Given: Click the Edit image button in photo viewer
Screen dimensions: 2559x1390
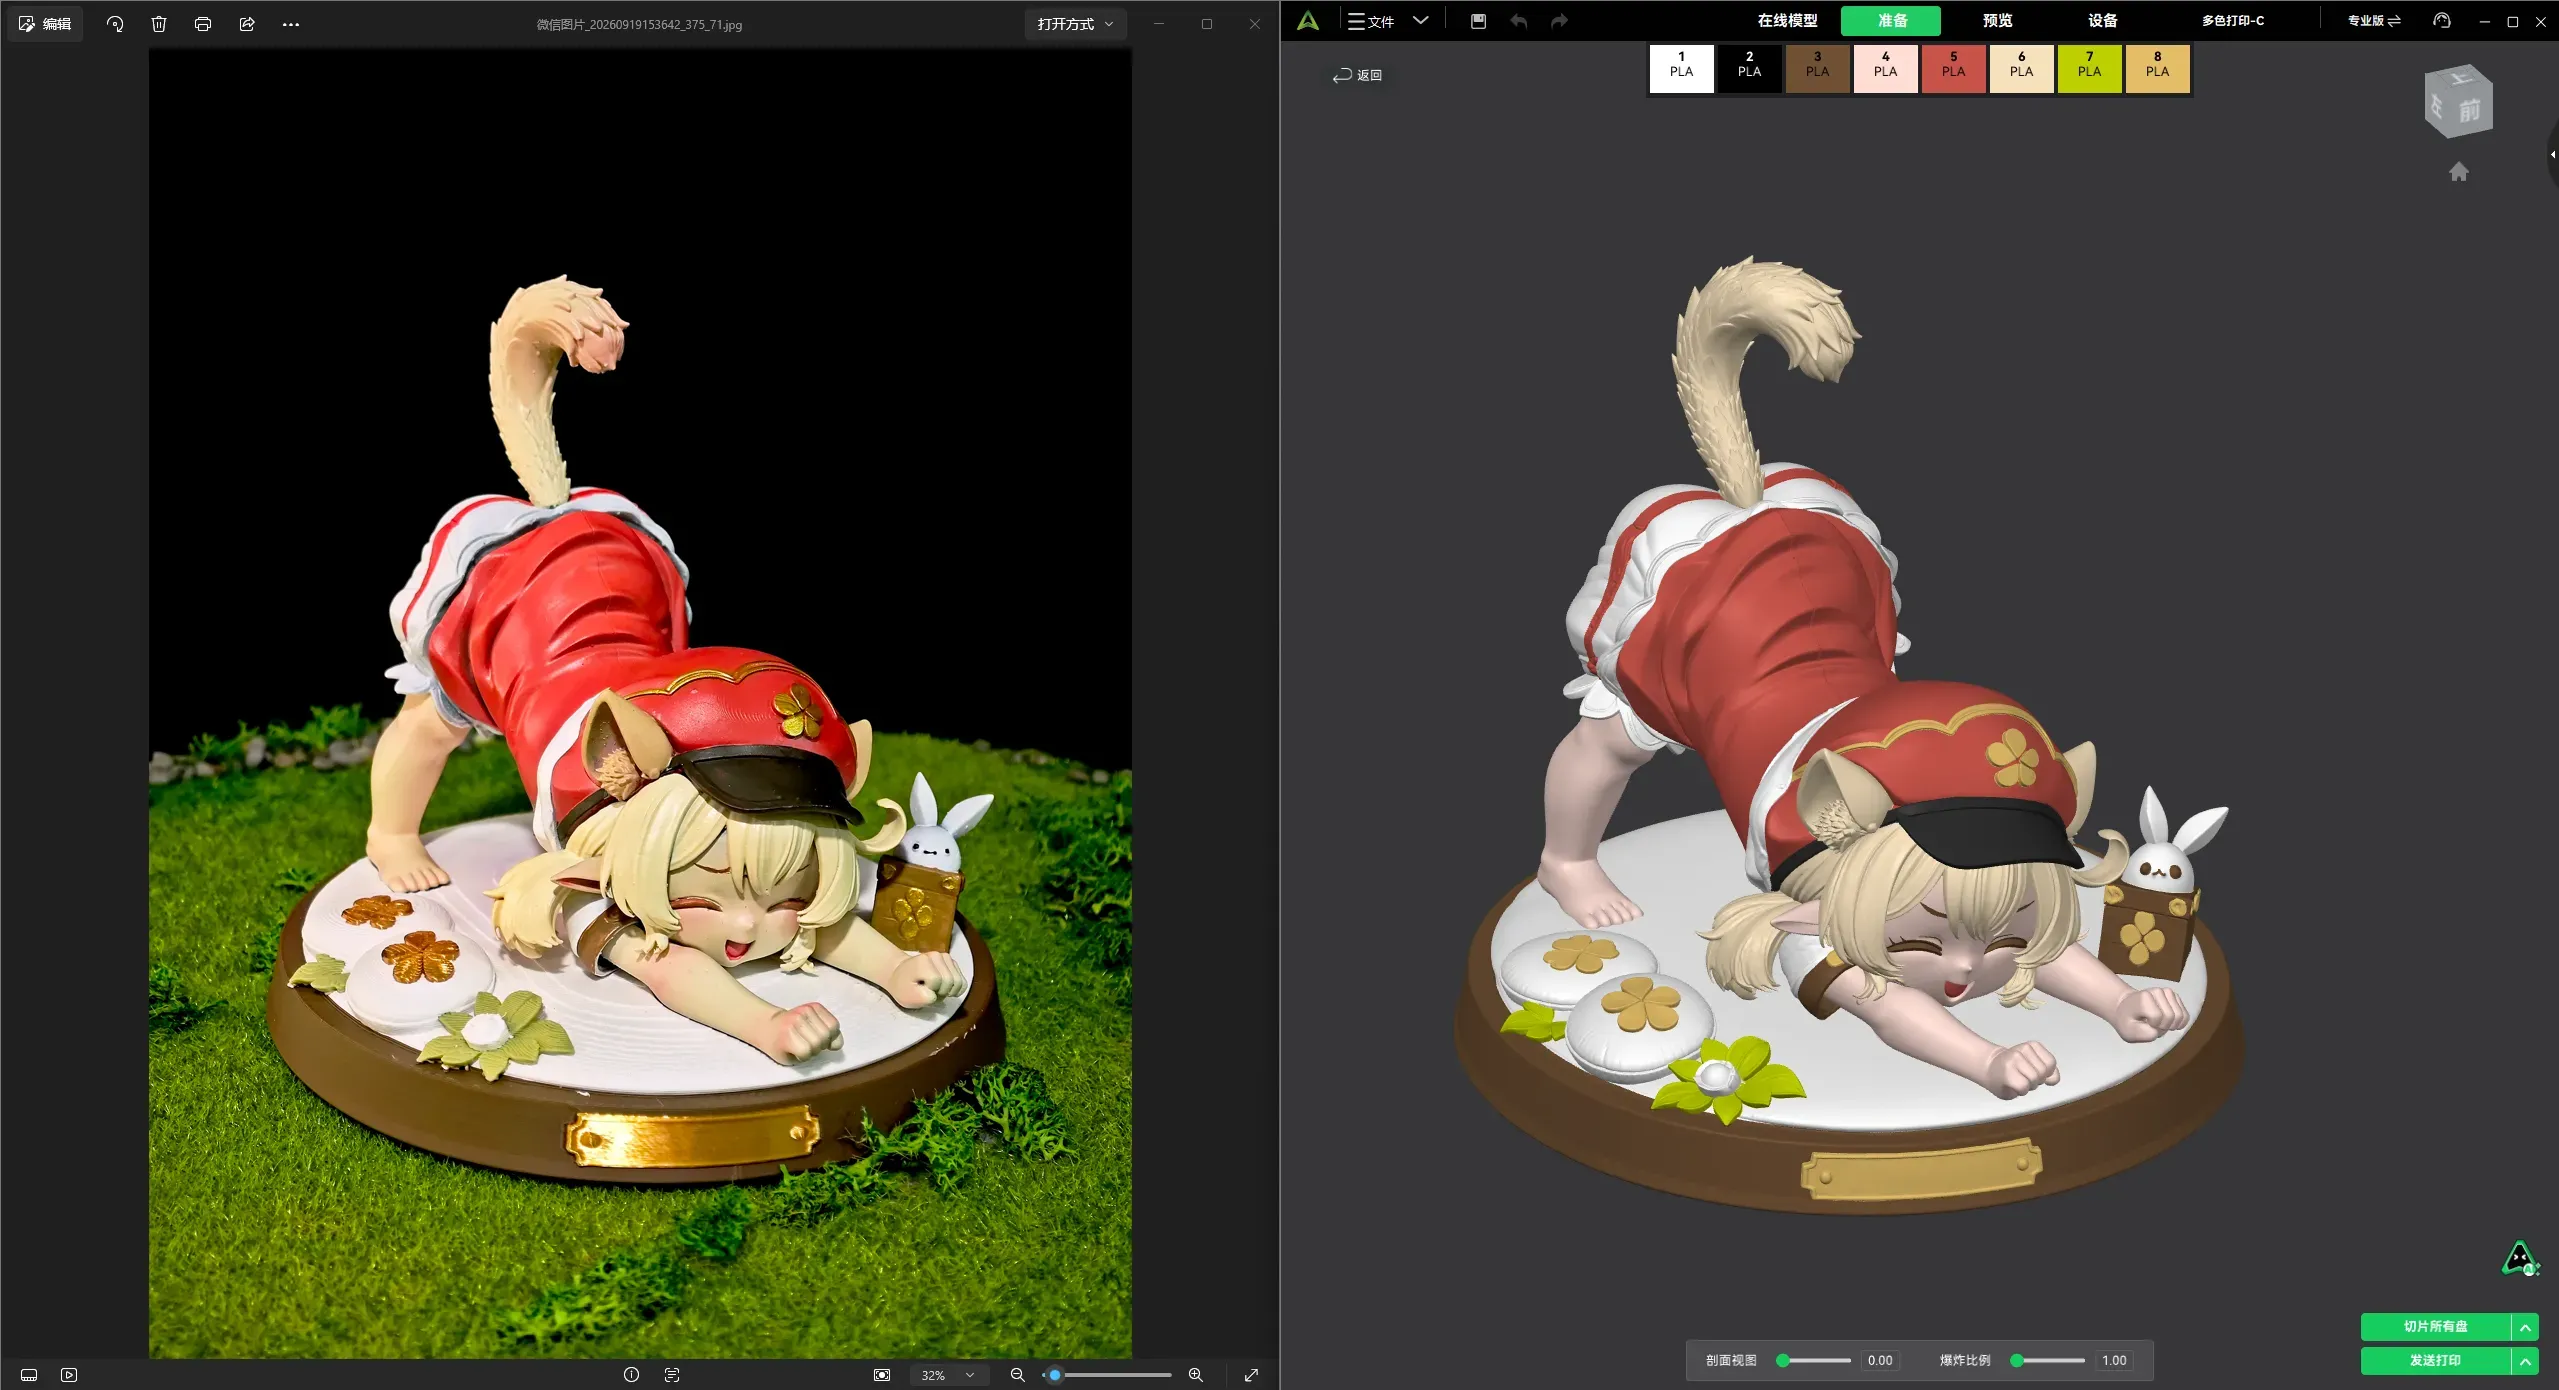Looking at the screenshot, I should [x=45, y=24].
